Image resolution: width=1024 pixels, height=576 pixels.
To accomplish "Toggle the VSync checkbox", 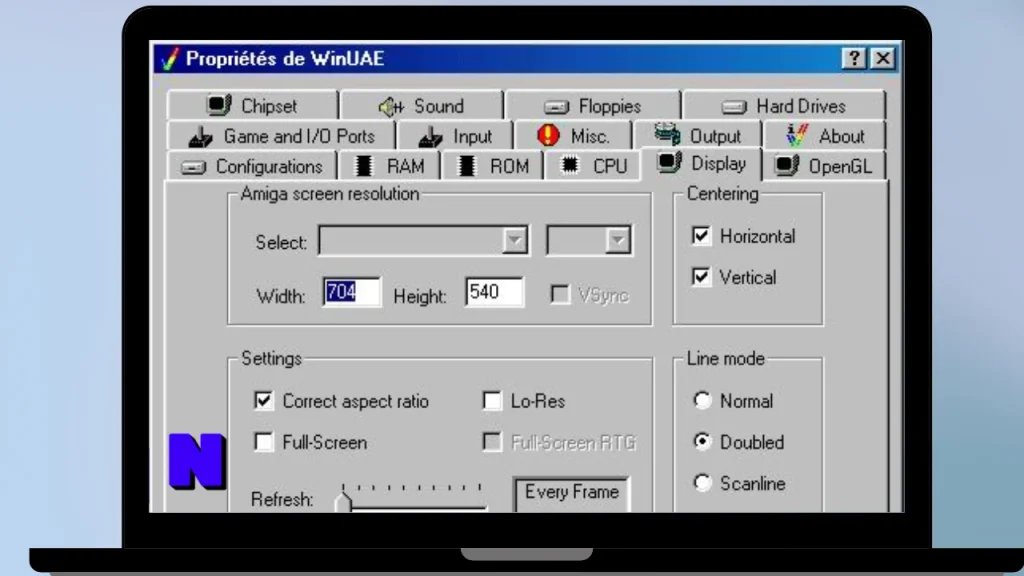I will (560, 295).
